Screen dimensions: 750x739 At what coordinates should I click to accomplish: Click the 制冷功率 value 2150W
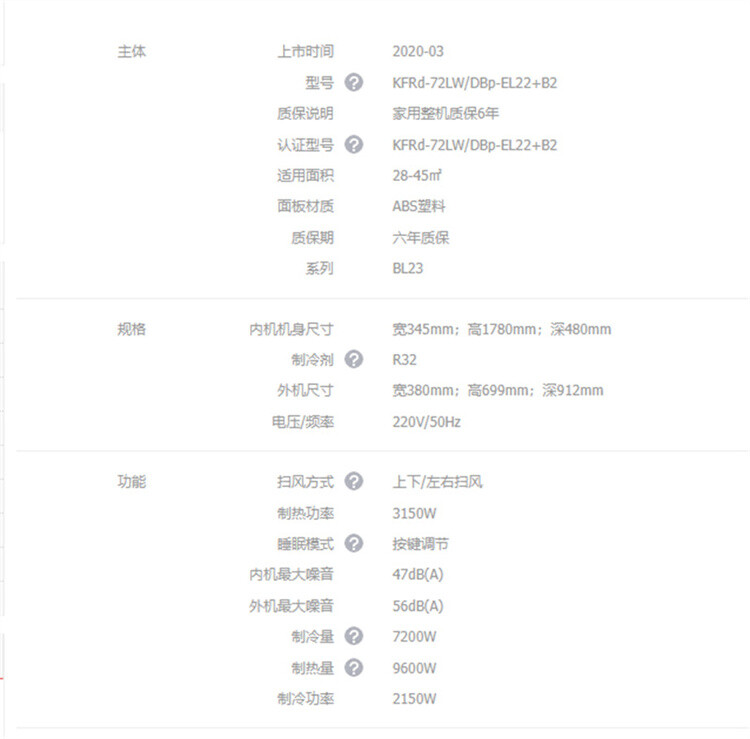[x=414, y=698]
